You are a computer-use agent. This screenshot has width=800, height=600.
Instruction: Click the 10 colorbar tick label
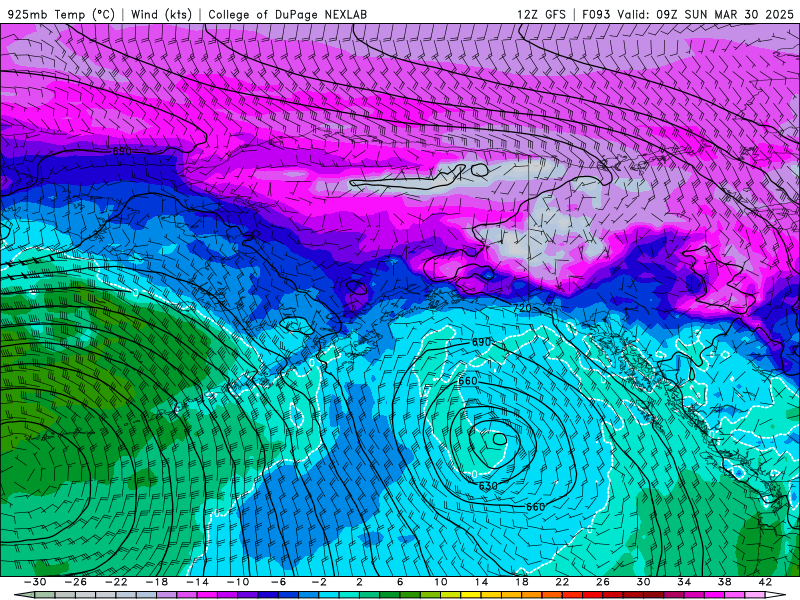440,582
